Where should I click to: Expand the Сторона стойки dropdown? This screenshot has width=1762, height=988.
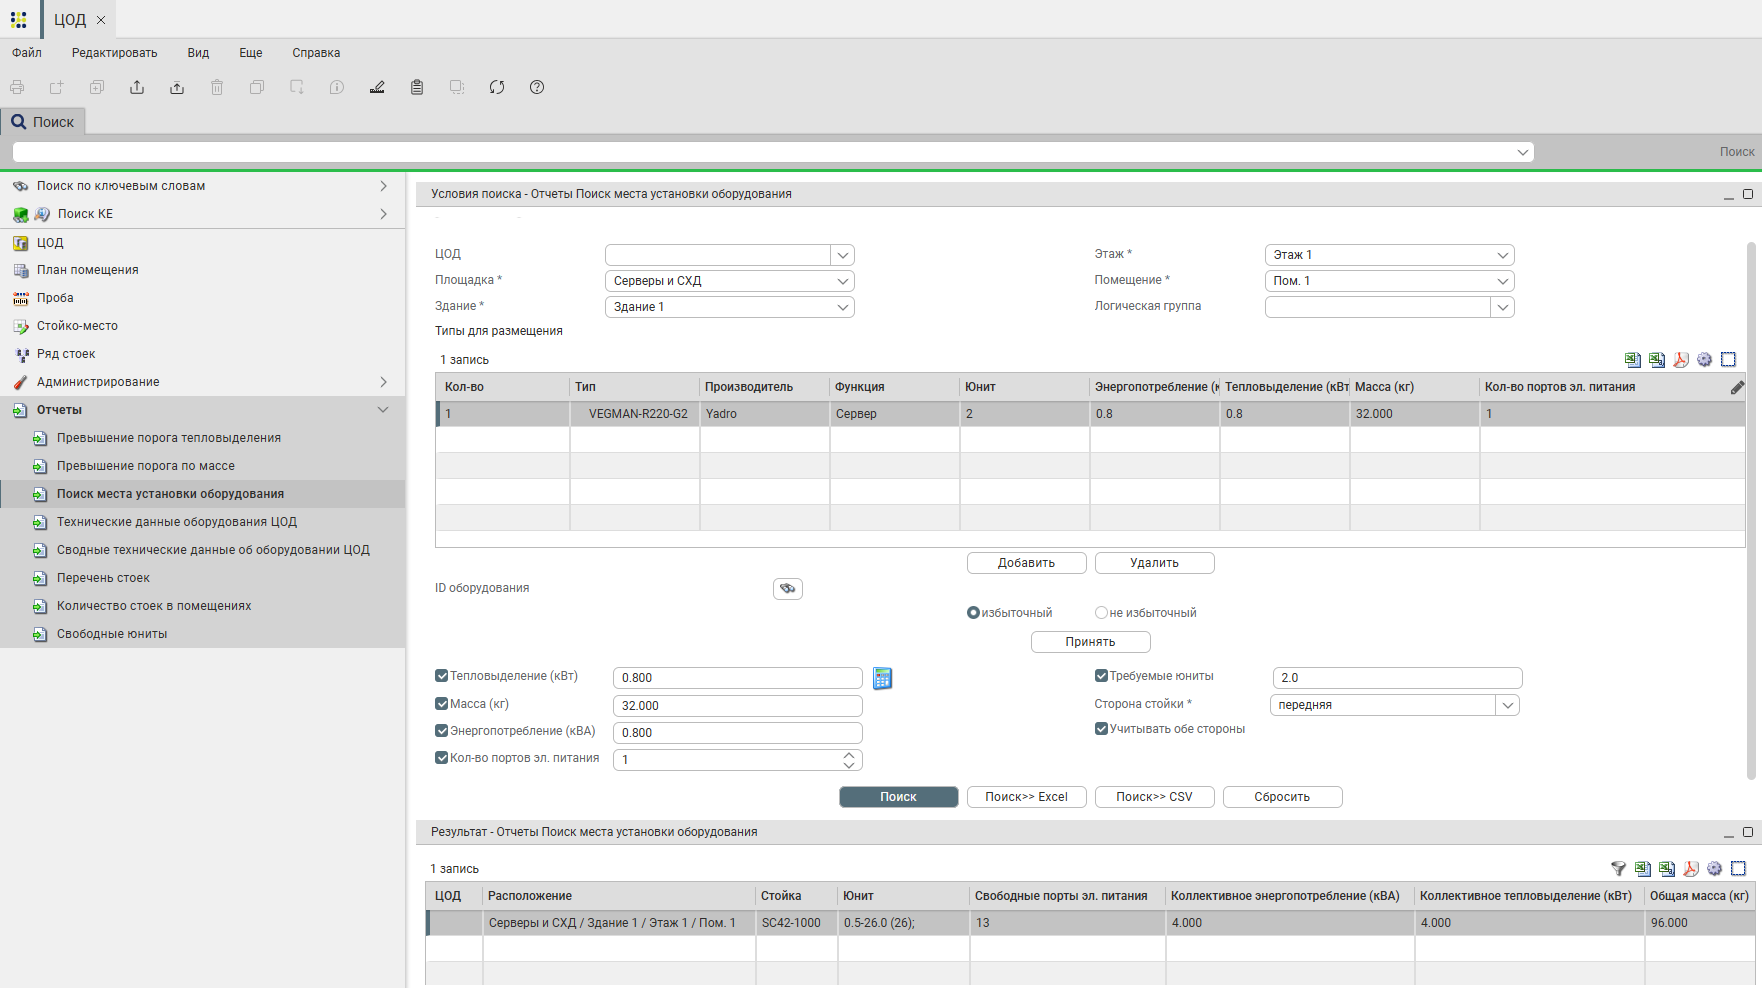coord(1507,705)
